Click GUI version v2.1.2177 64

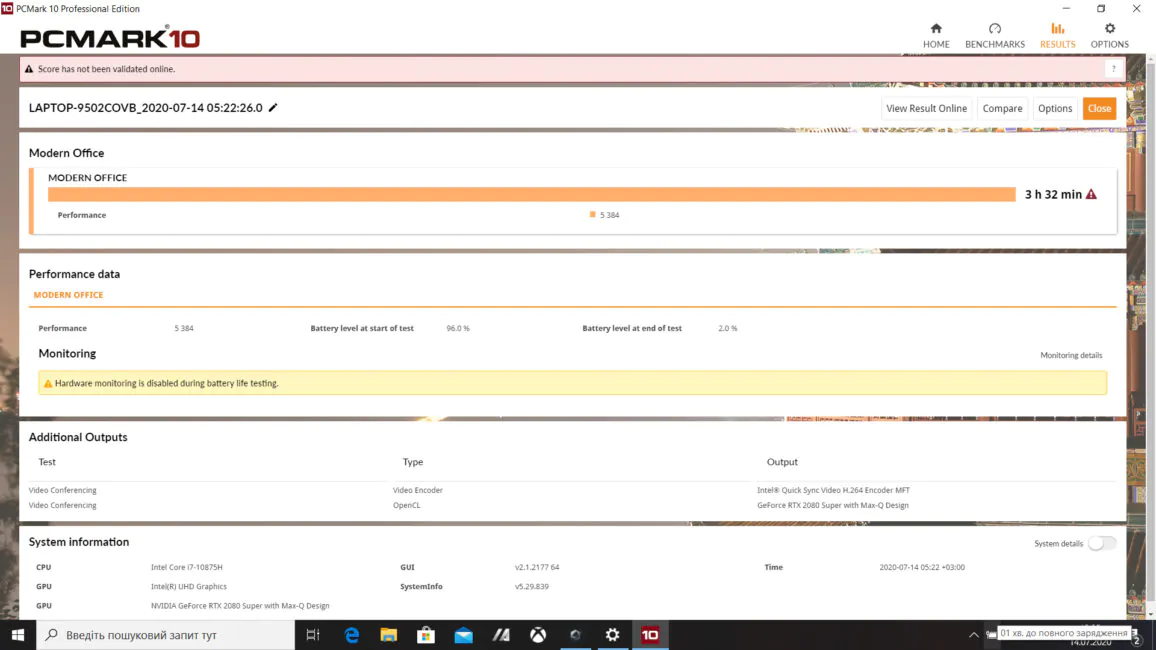point(537,567)
